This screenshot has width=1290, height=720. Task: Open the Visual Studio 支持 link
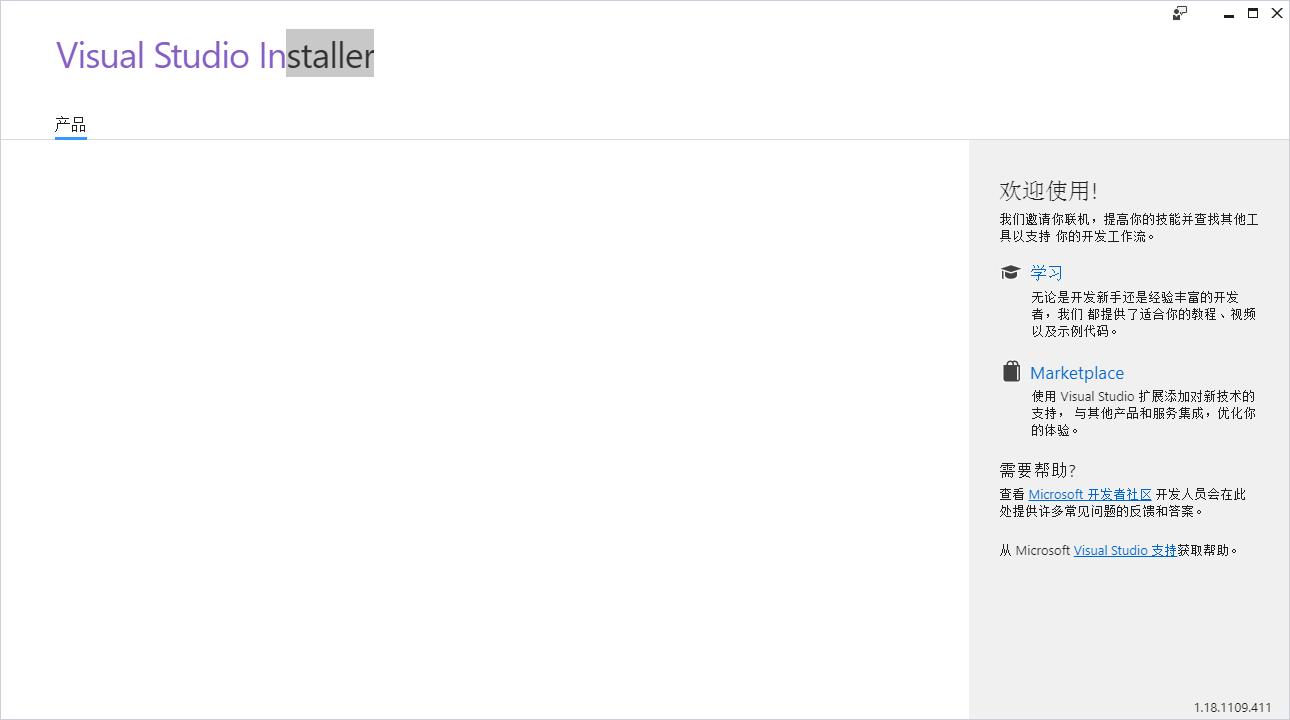pos(1125,550)
